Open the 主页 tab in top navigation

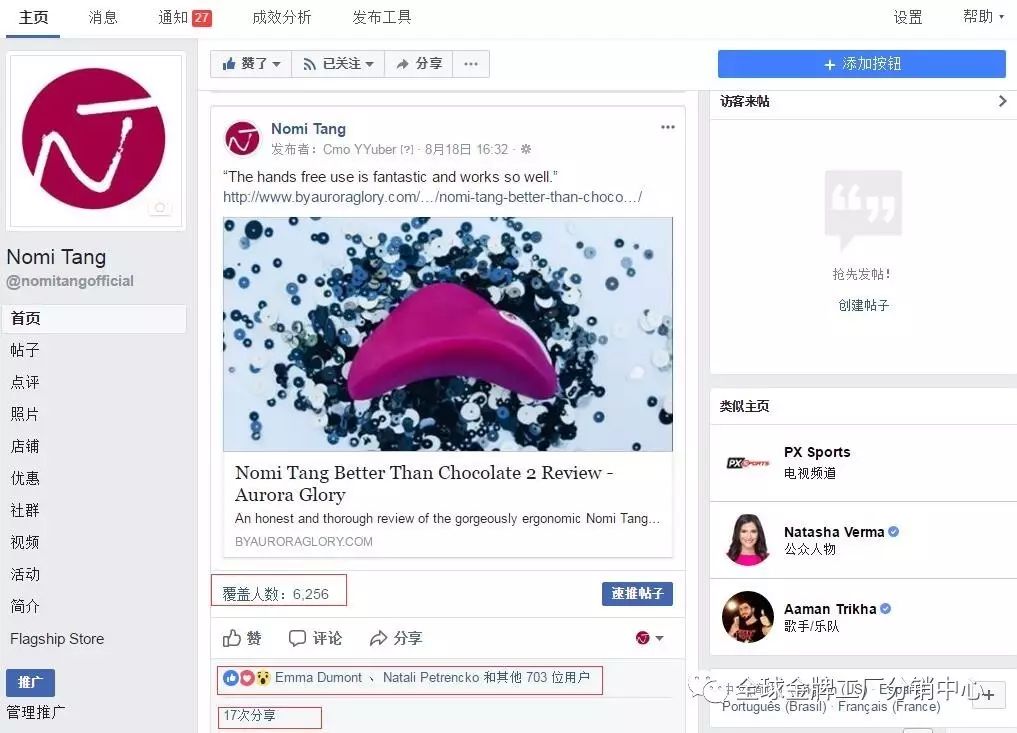tap(33, 17)
